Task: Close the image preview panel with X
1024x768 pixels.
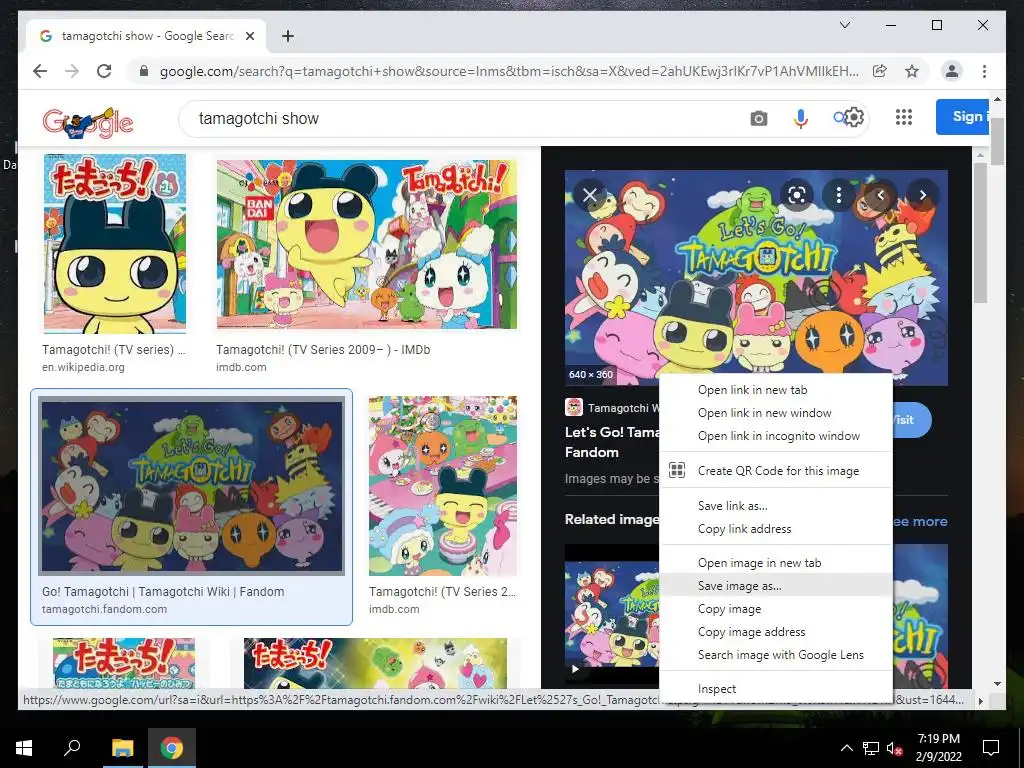Action: (x=589, y=195)
